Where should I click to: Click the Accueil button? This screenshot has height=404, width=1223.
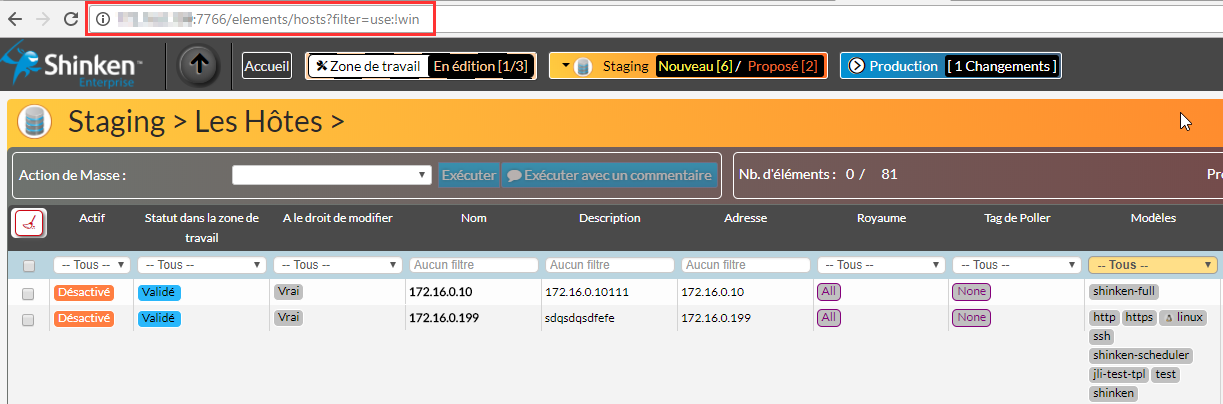click(267, 66)
